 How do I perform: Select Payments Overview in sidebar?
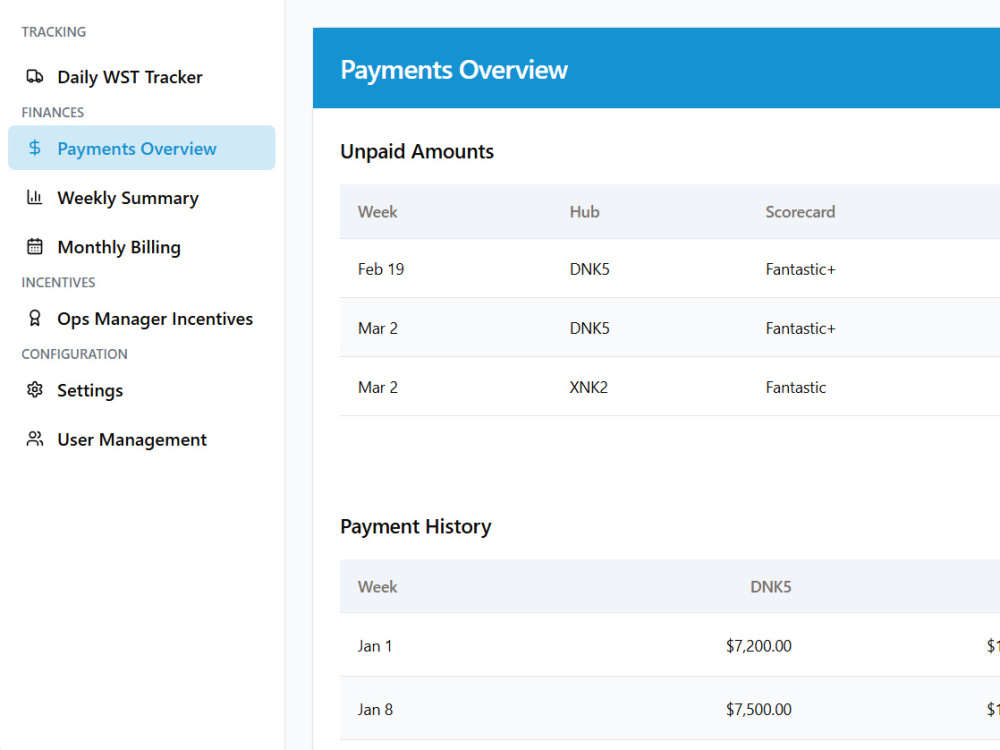[x=142, y=148]
